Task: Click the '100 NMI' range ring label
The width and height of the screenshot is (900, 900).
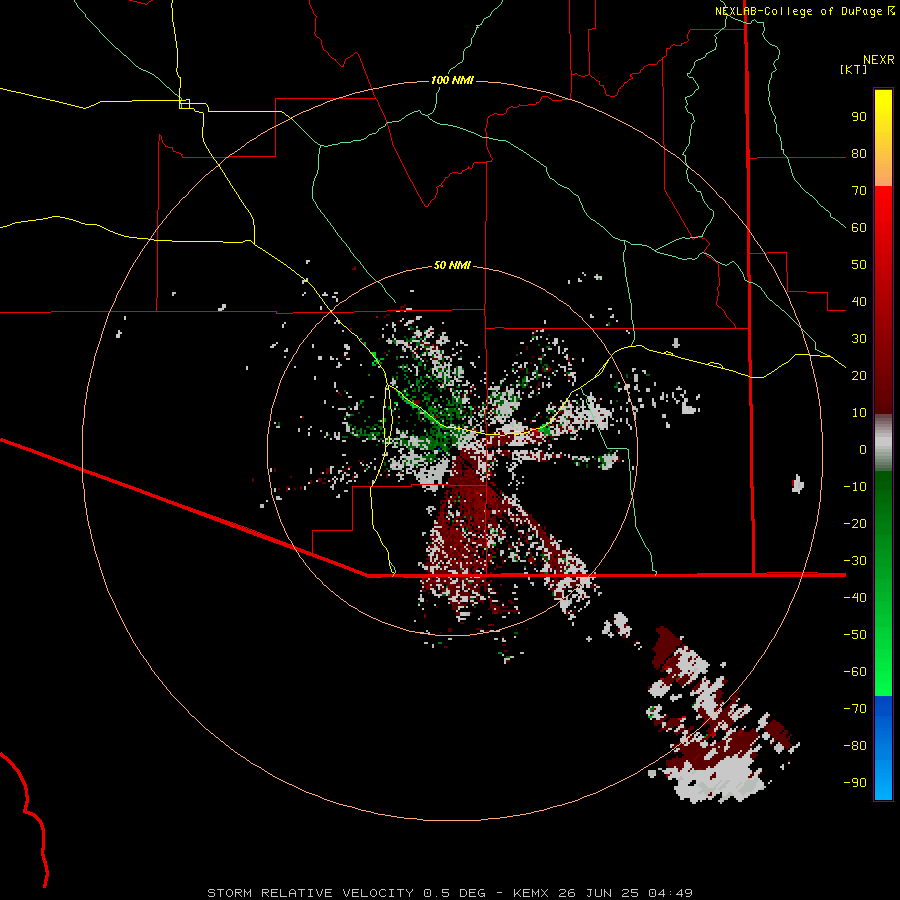Action: tap(452, 80)
